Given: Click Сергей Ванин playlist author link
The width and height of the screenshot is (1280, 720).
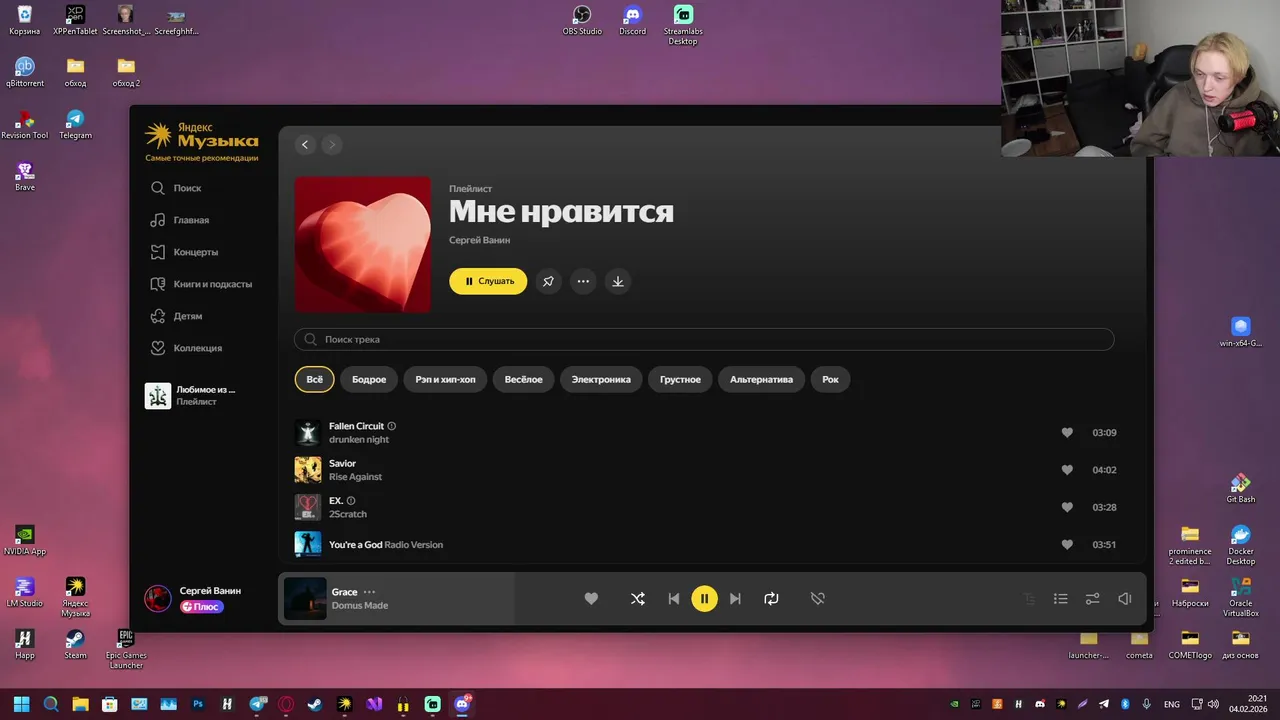Looking at the screenshot, I should tap(479, 240).
